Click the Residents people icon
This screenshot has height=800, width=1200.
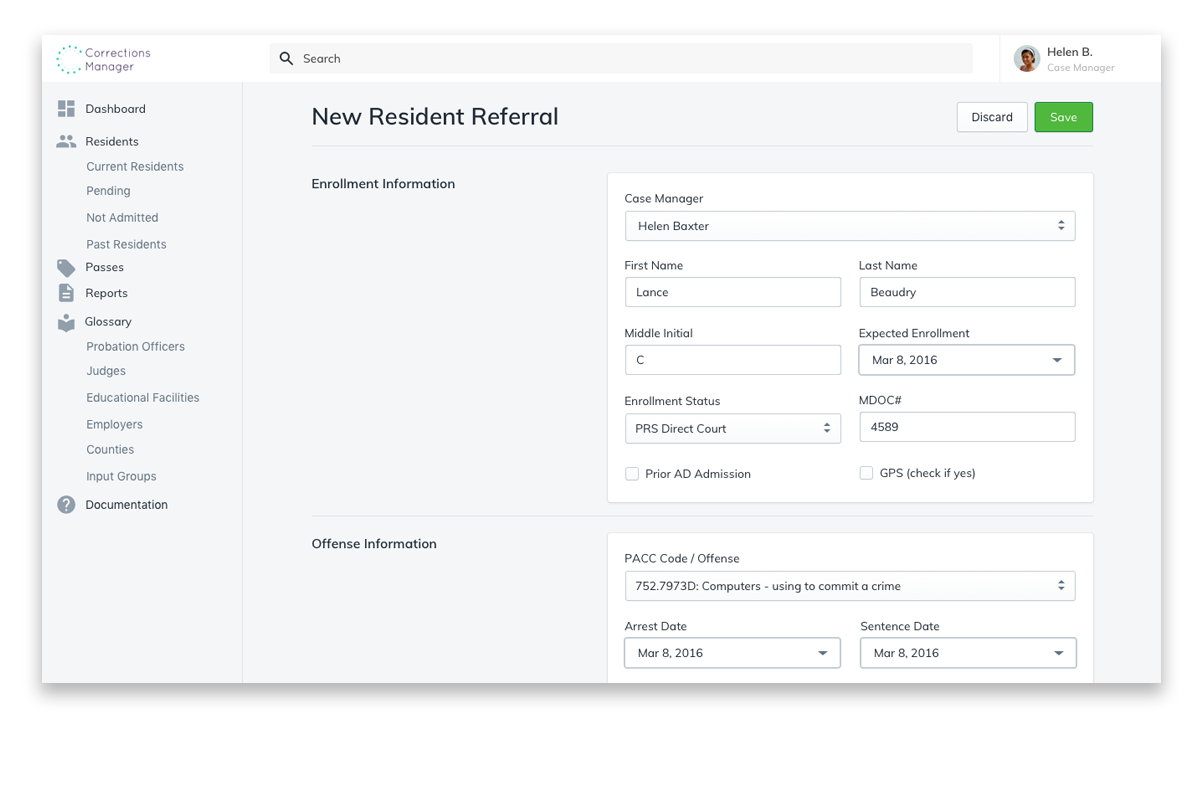[66, 141]
